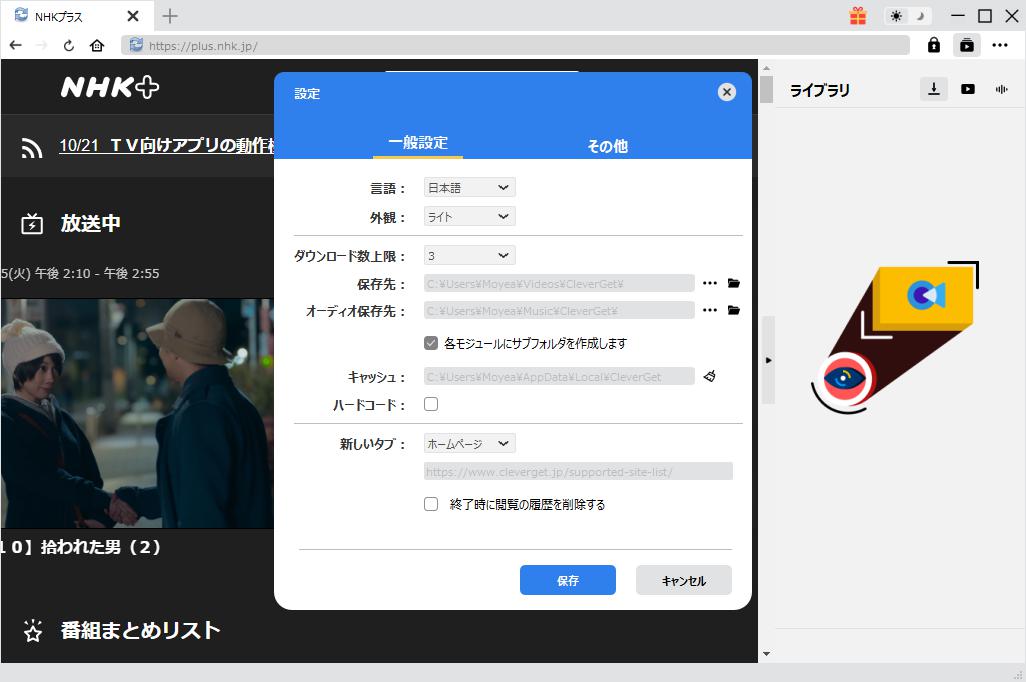The width and height of the screenshot is (1026, 682).
Task: Open the gift box promotion icon
Action: [x=858, y=16]
